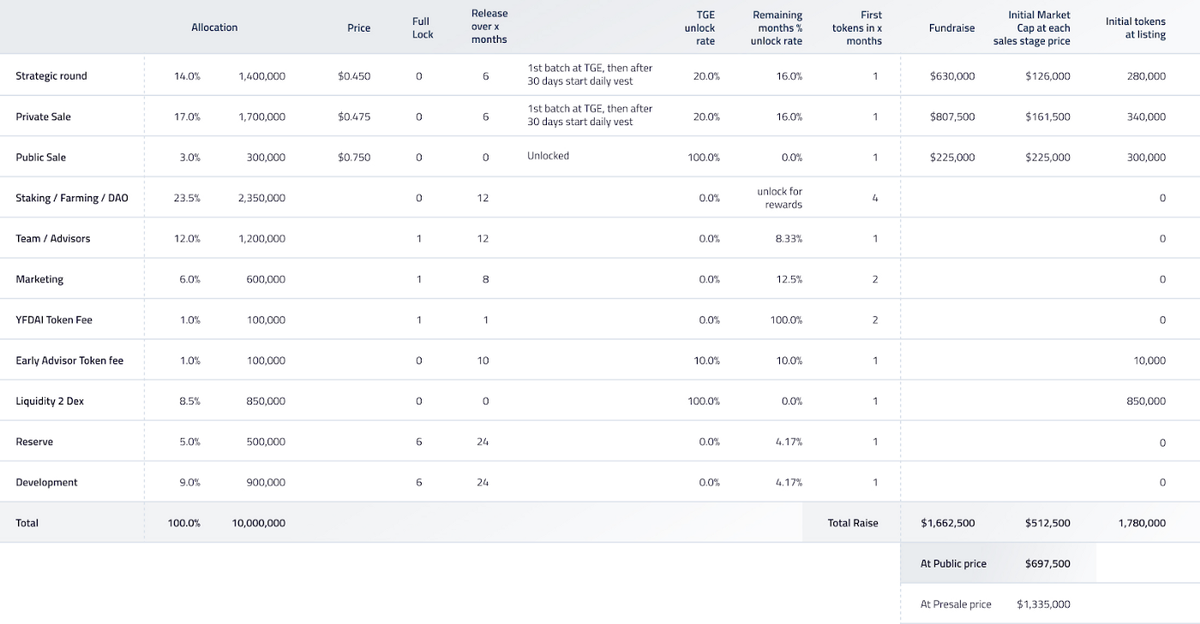Click the YFDAI Token Fee row label
This screenshot has height=624, width=1200.
[x=54, y=320]
